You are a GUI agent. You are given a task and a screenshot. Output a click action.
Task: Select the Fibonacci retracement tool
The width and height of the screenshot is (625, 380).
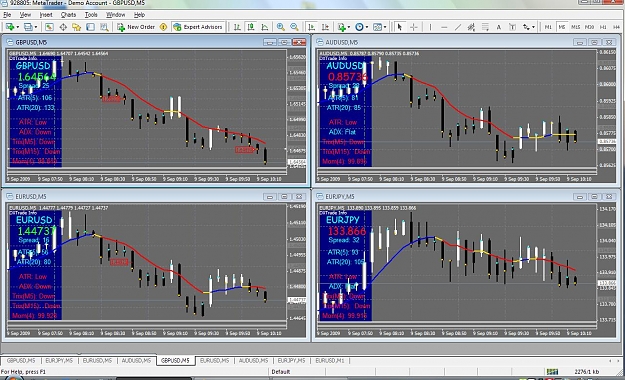(485, 27)
